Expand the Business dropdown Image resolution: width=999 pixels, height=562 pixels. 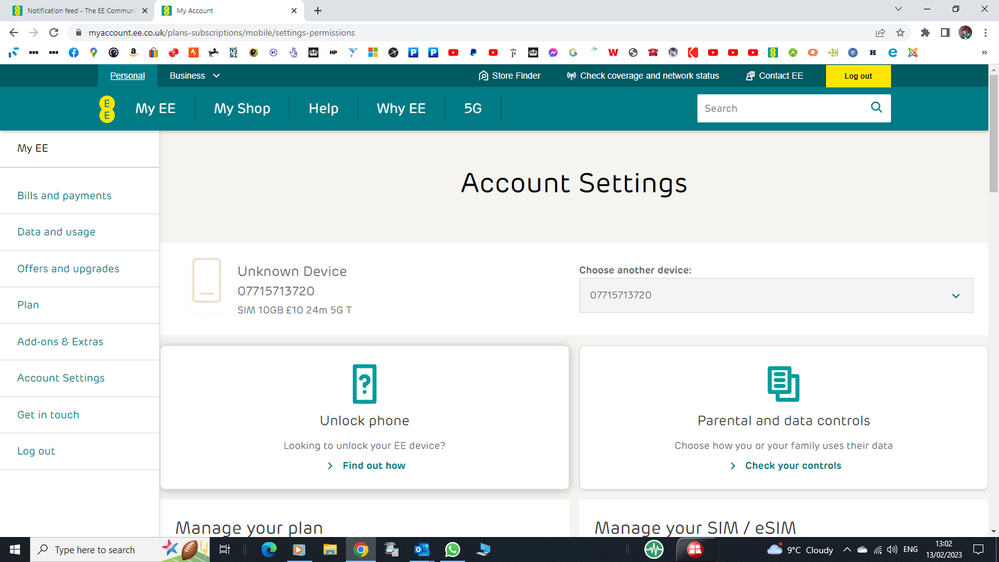click(x=194, y=76)
